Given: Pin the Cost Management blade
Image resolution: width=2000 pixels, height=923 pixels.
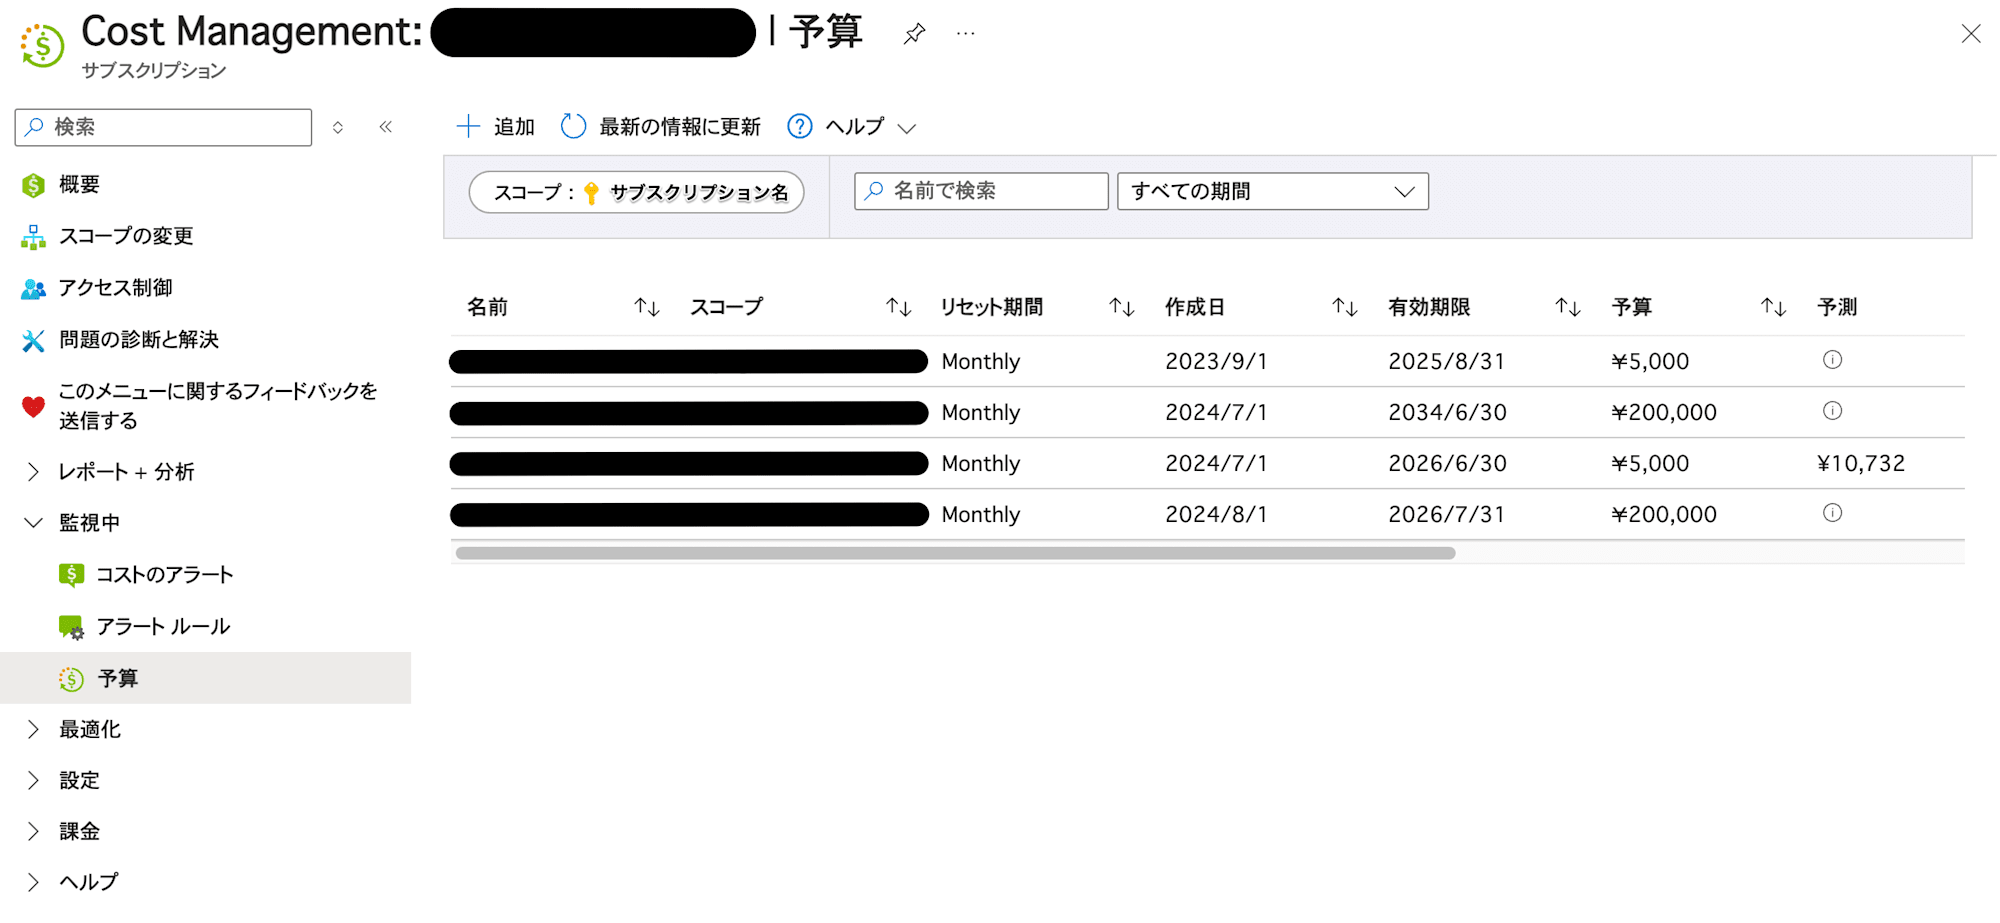Looking at the screenshot, I should tap(914, 34).
